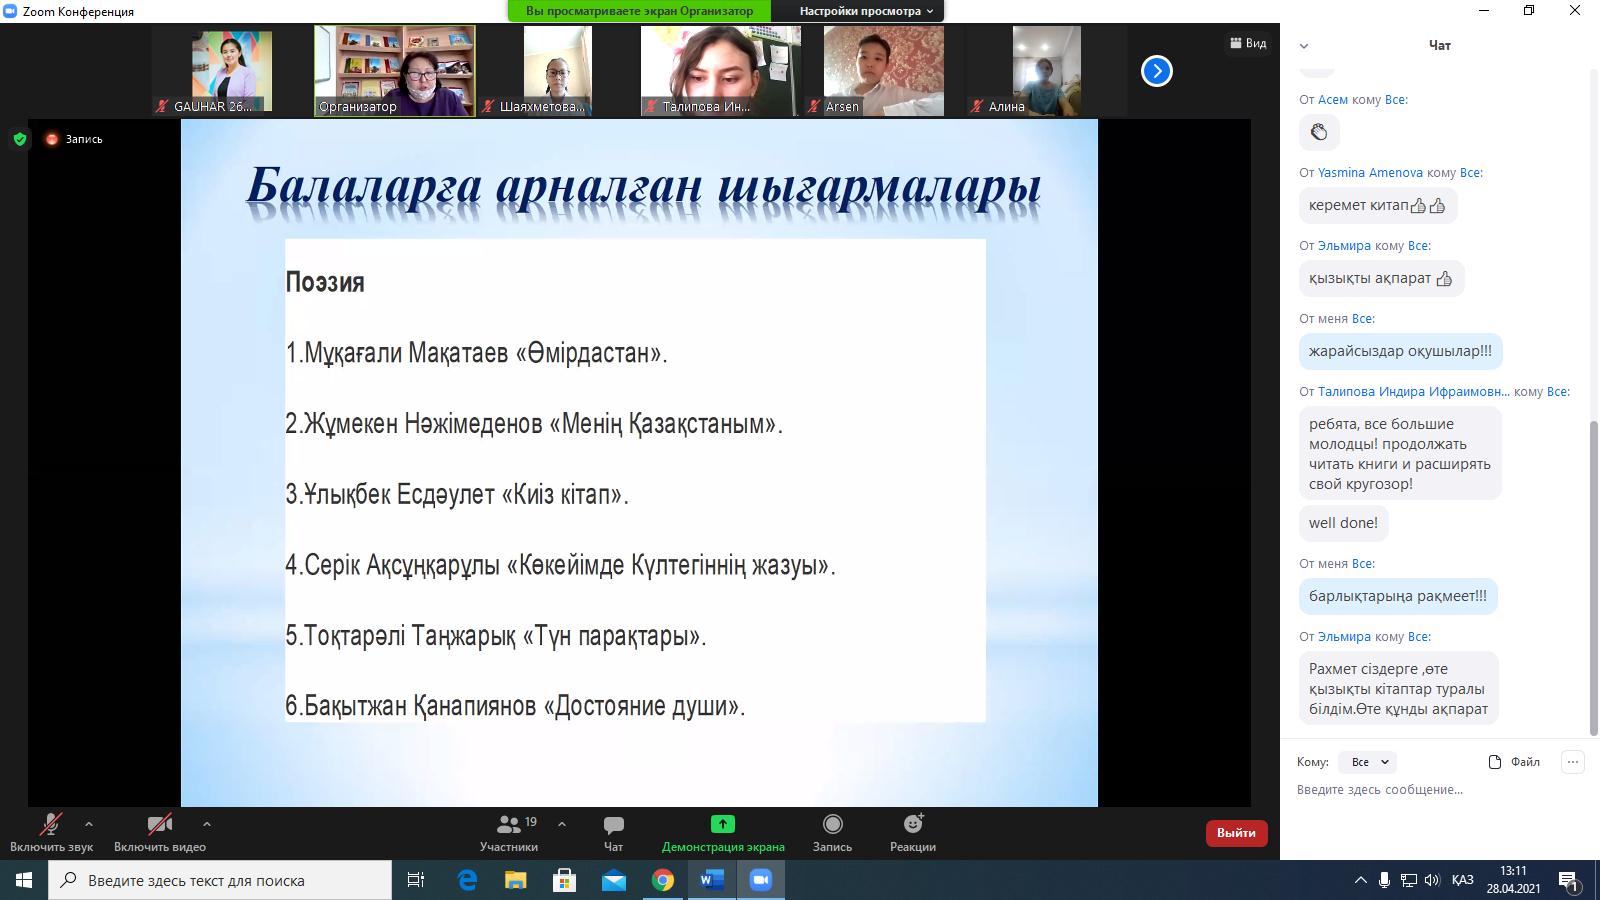Click message 'ребята, все большие молодцы!'
This screenshot has height=900, width=1600.
(x=1400, y=453)
